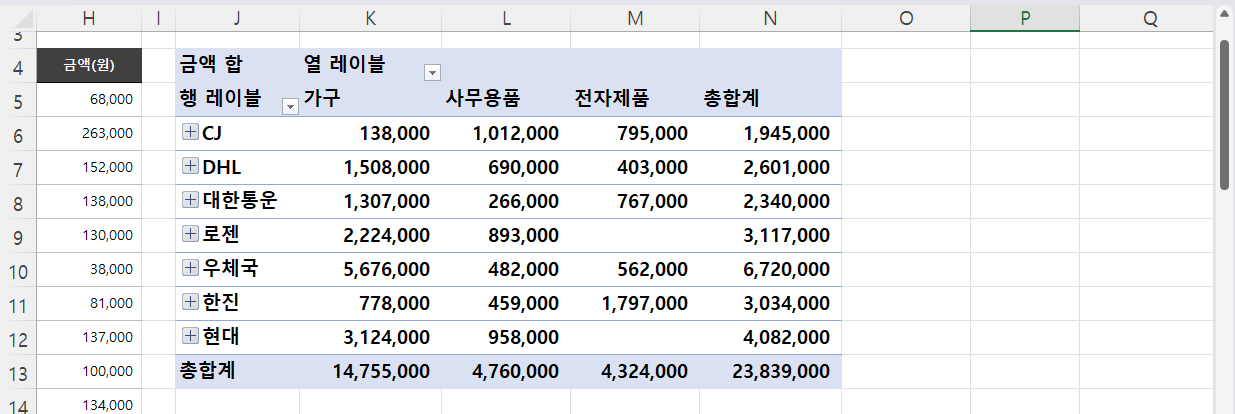Viewport: 1235px width, 414px height.
Task: Click cell with value 6,720,000
Action: coord(770,269)
